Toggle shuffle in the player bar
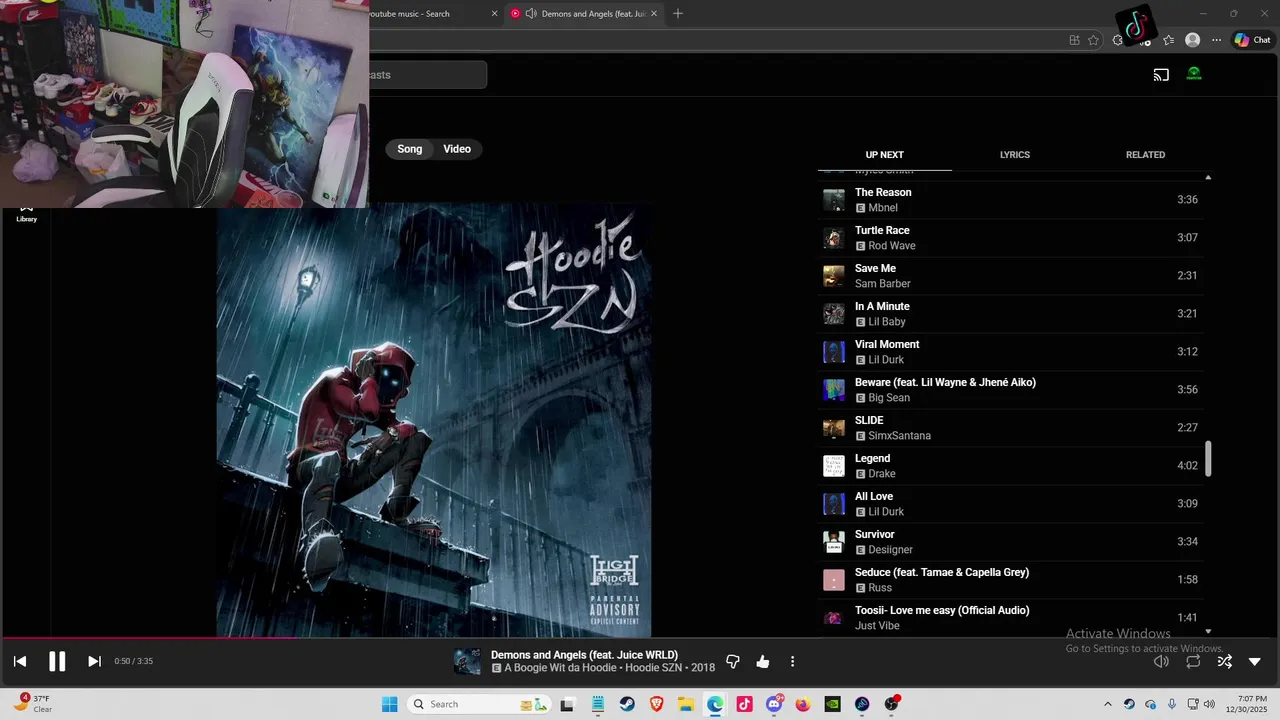1280x720 pixels. 1224,661
